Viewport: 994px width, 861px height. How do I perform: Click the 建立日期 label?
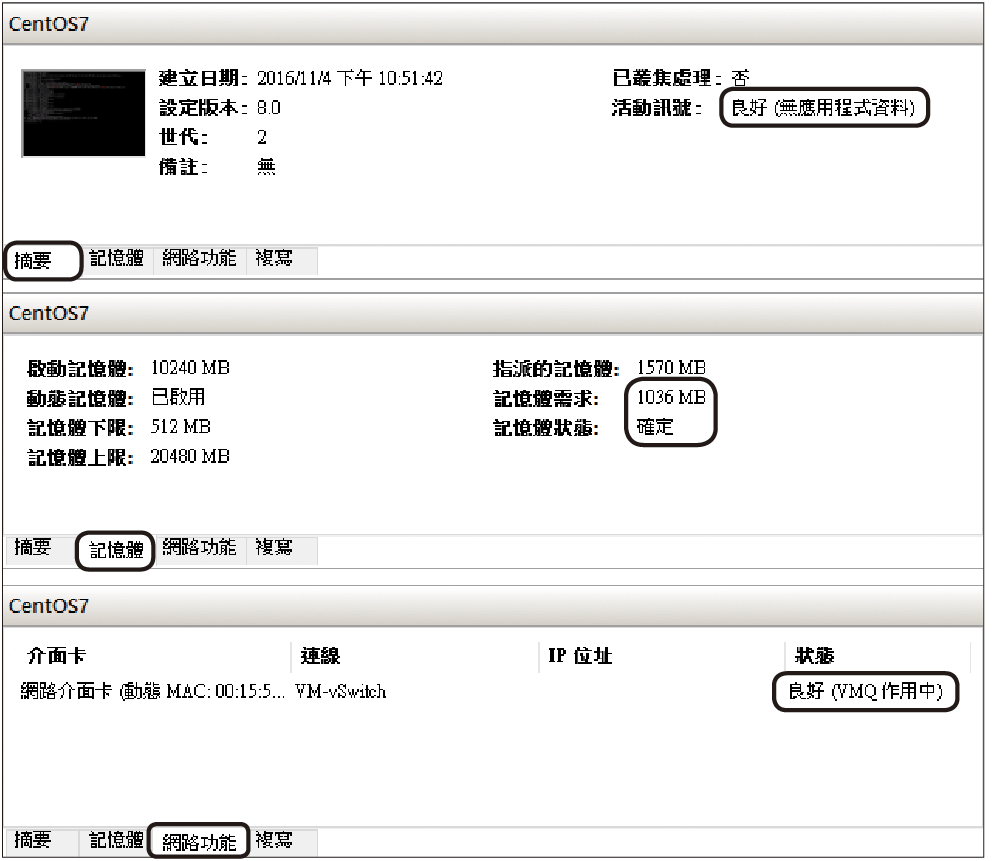(203, 79)
